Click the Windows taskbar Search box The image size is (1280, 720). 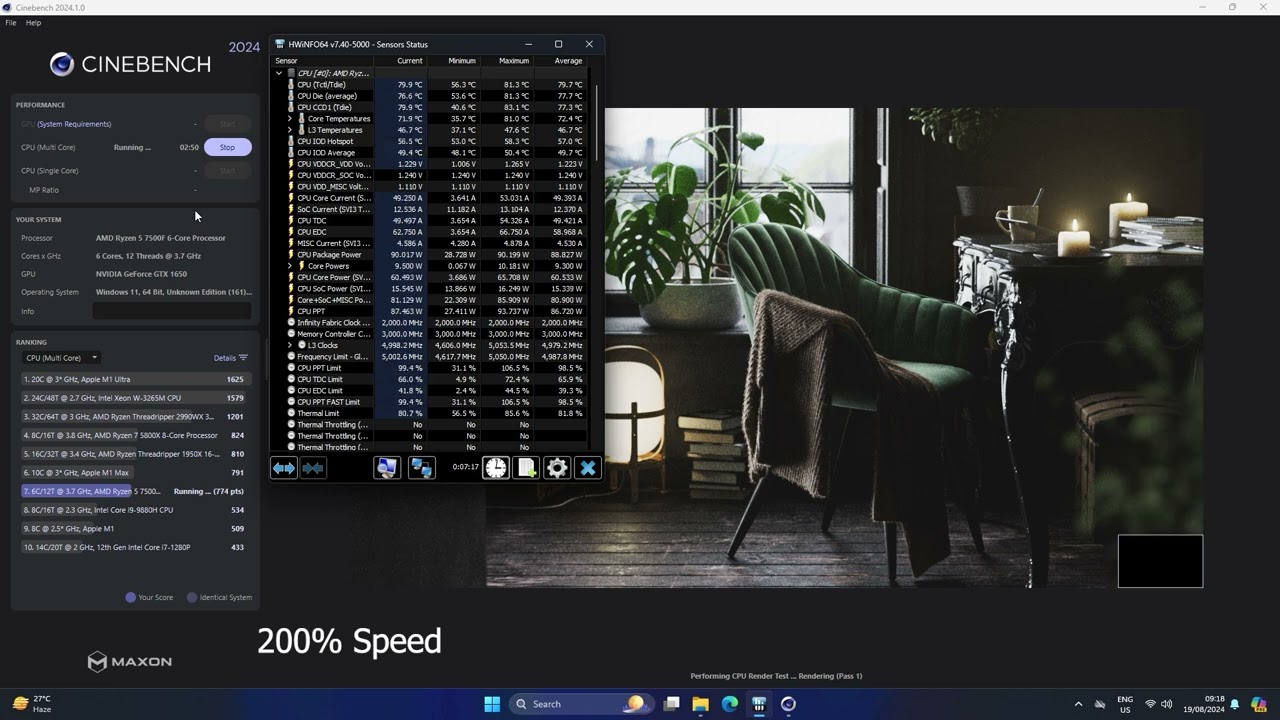tap(580, 704)
